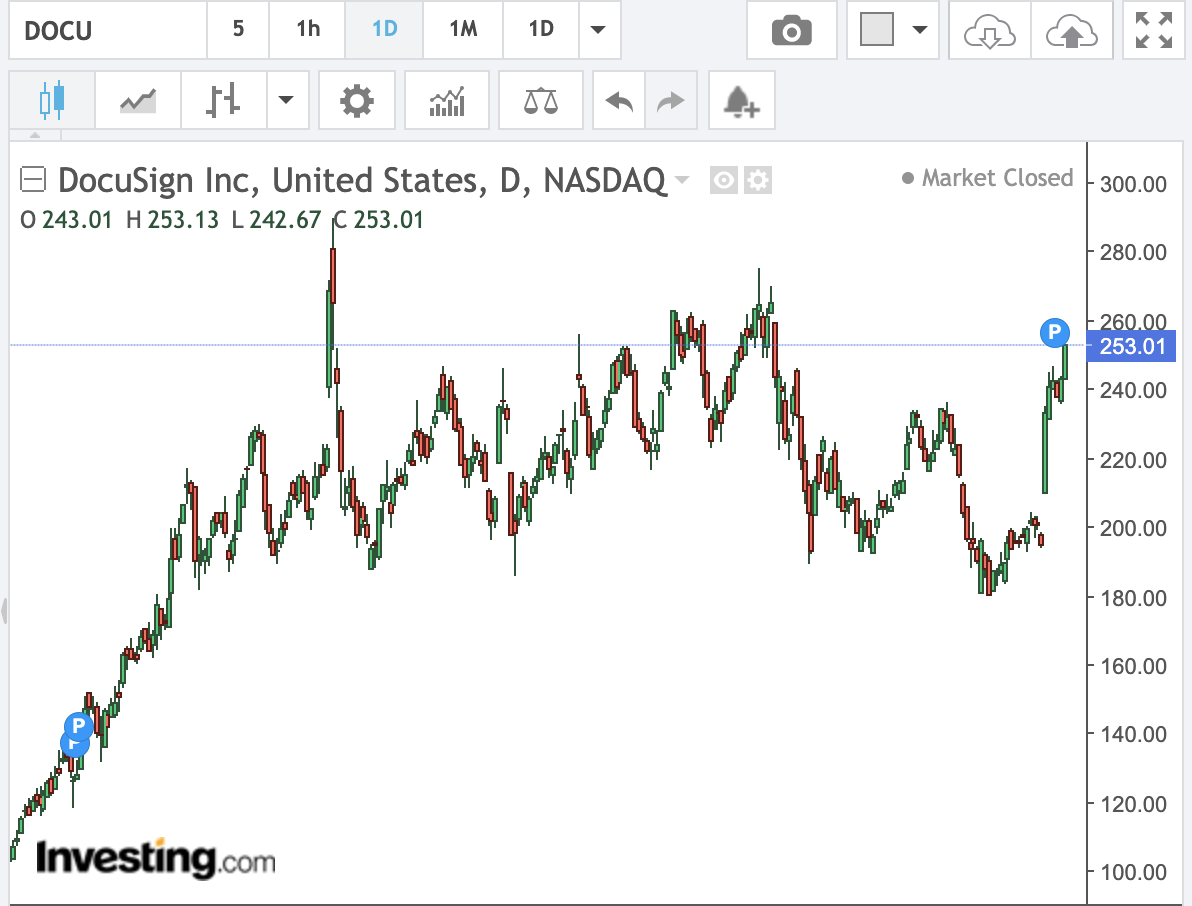Toggle series visibility eye icon
Screen dimensions: 1192x906
(x=724, y=180)
